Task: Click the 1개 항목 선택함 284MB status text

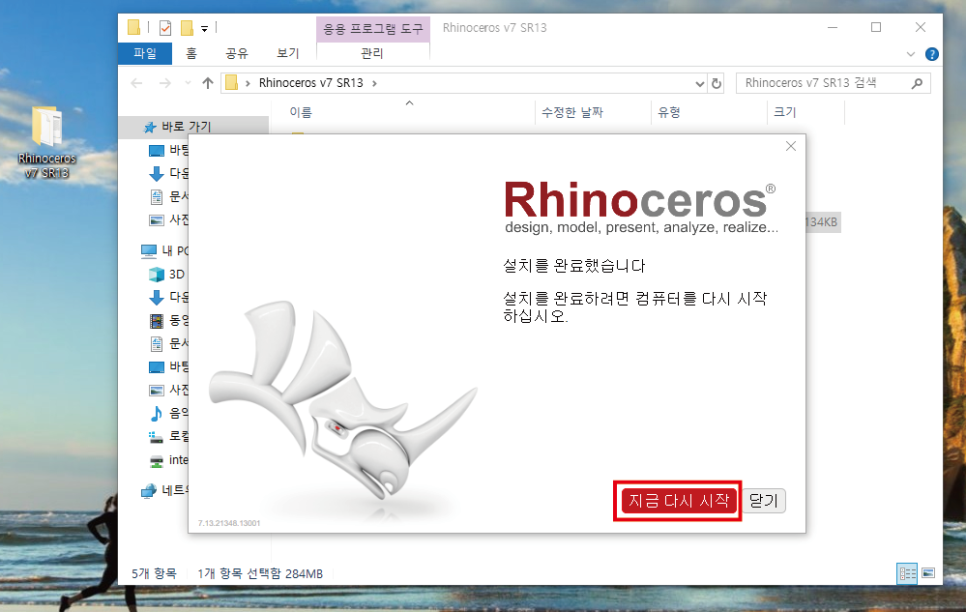Action: 260,574
